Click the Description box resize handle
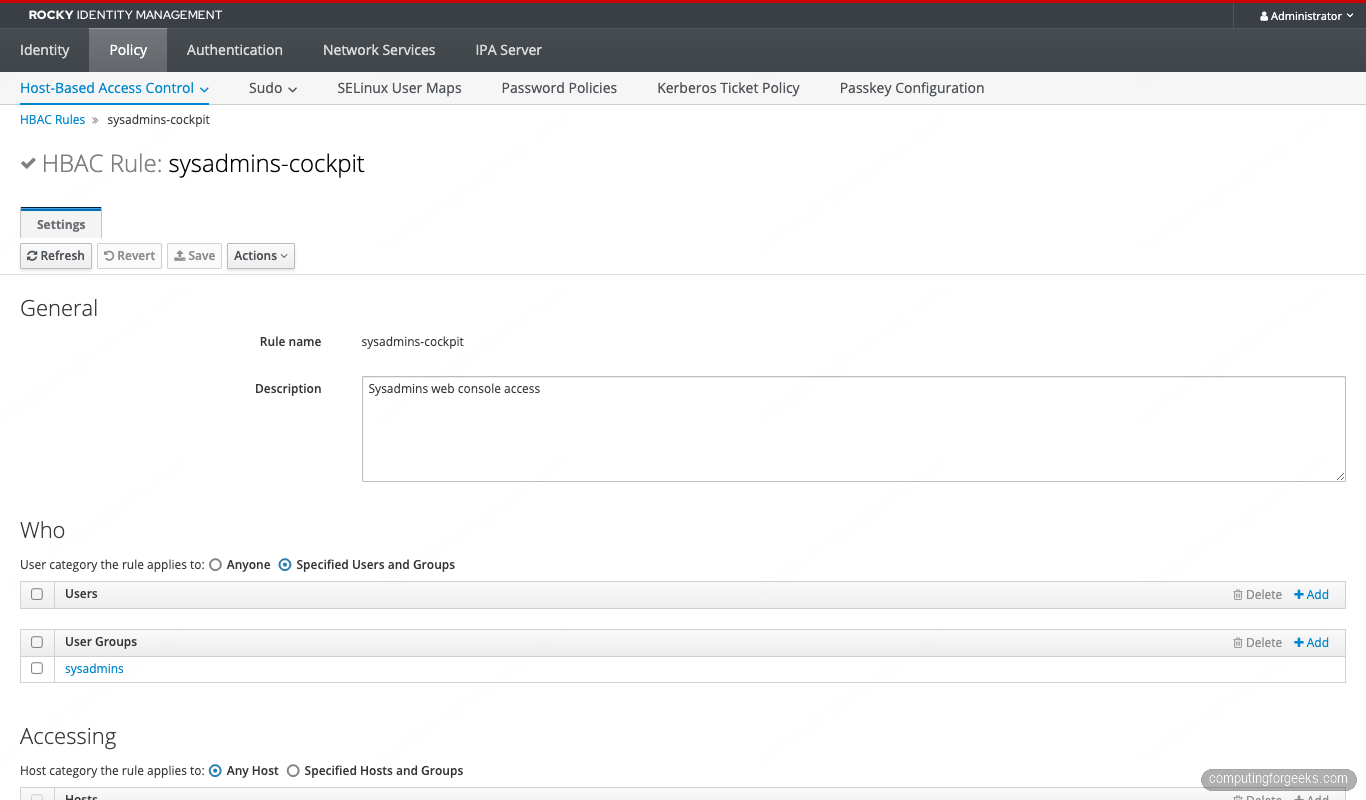 point(1340,476)
